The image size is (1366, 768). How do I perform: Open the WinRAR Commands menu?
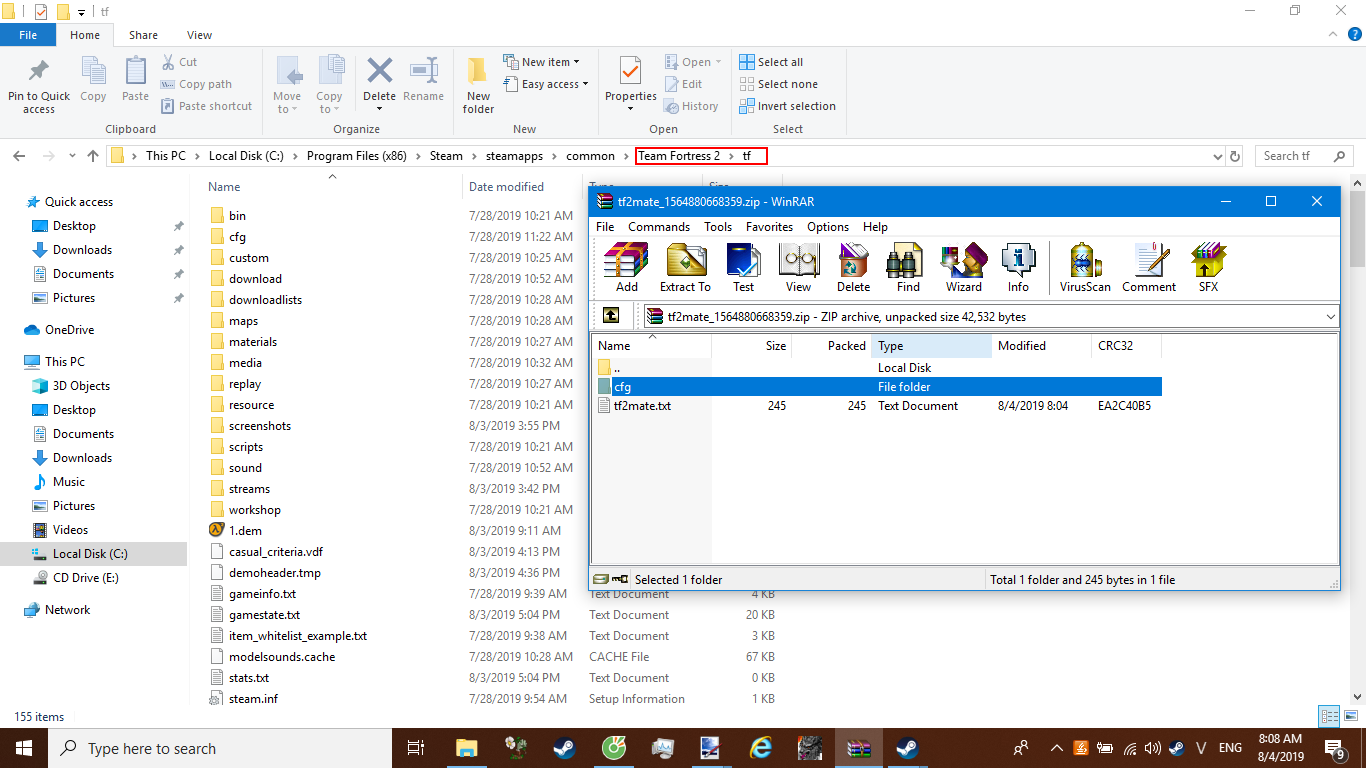tap(659, 227)
